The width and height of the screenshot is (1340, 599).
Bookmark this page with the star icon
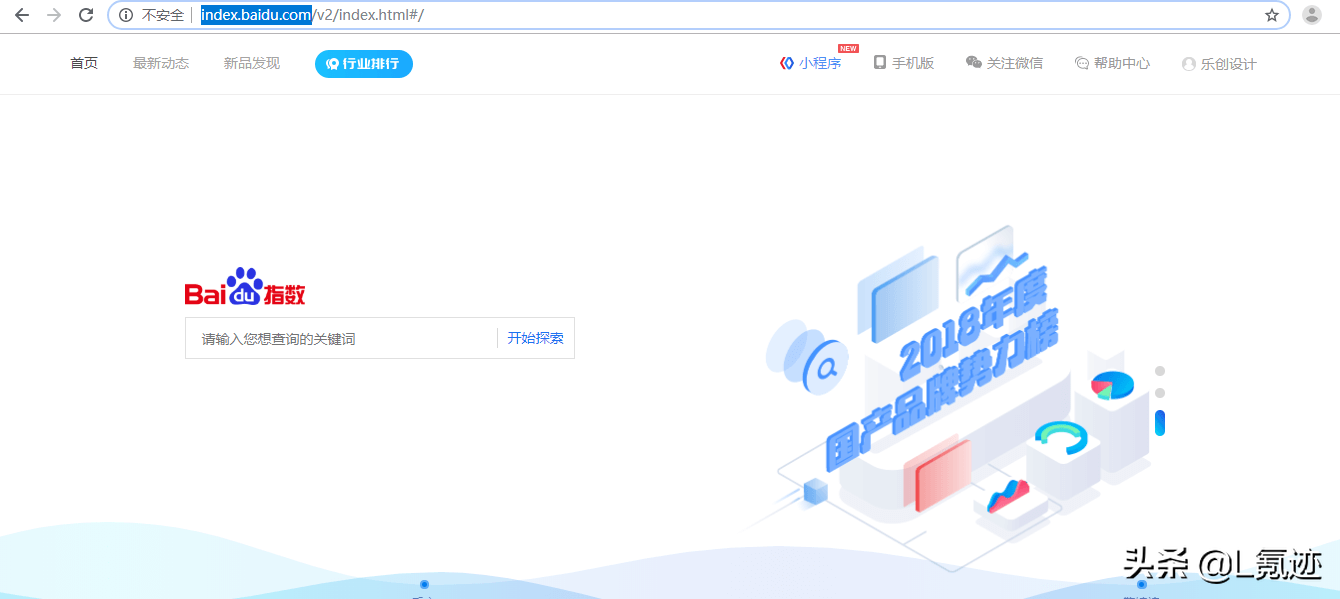[x=1272, y=15]
